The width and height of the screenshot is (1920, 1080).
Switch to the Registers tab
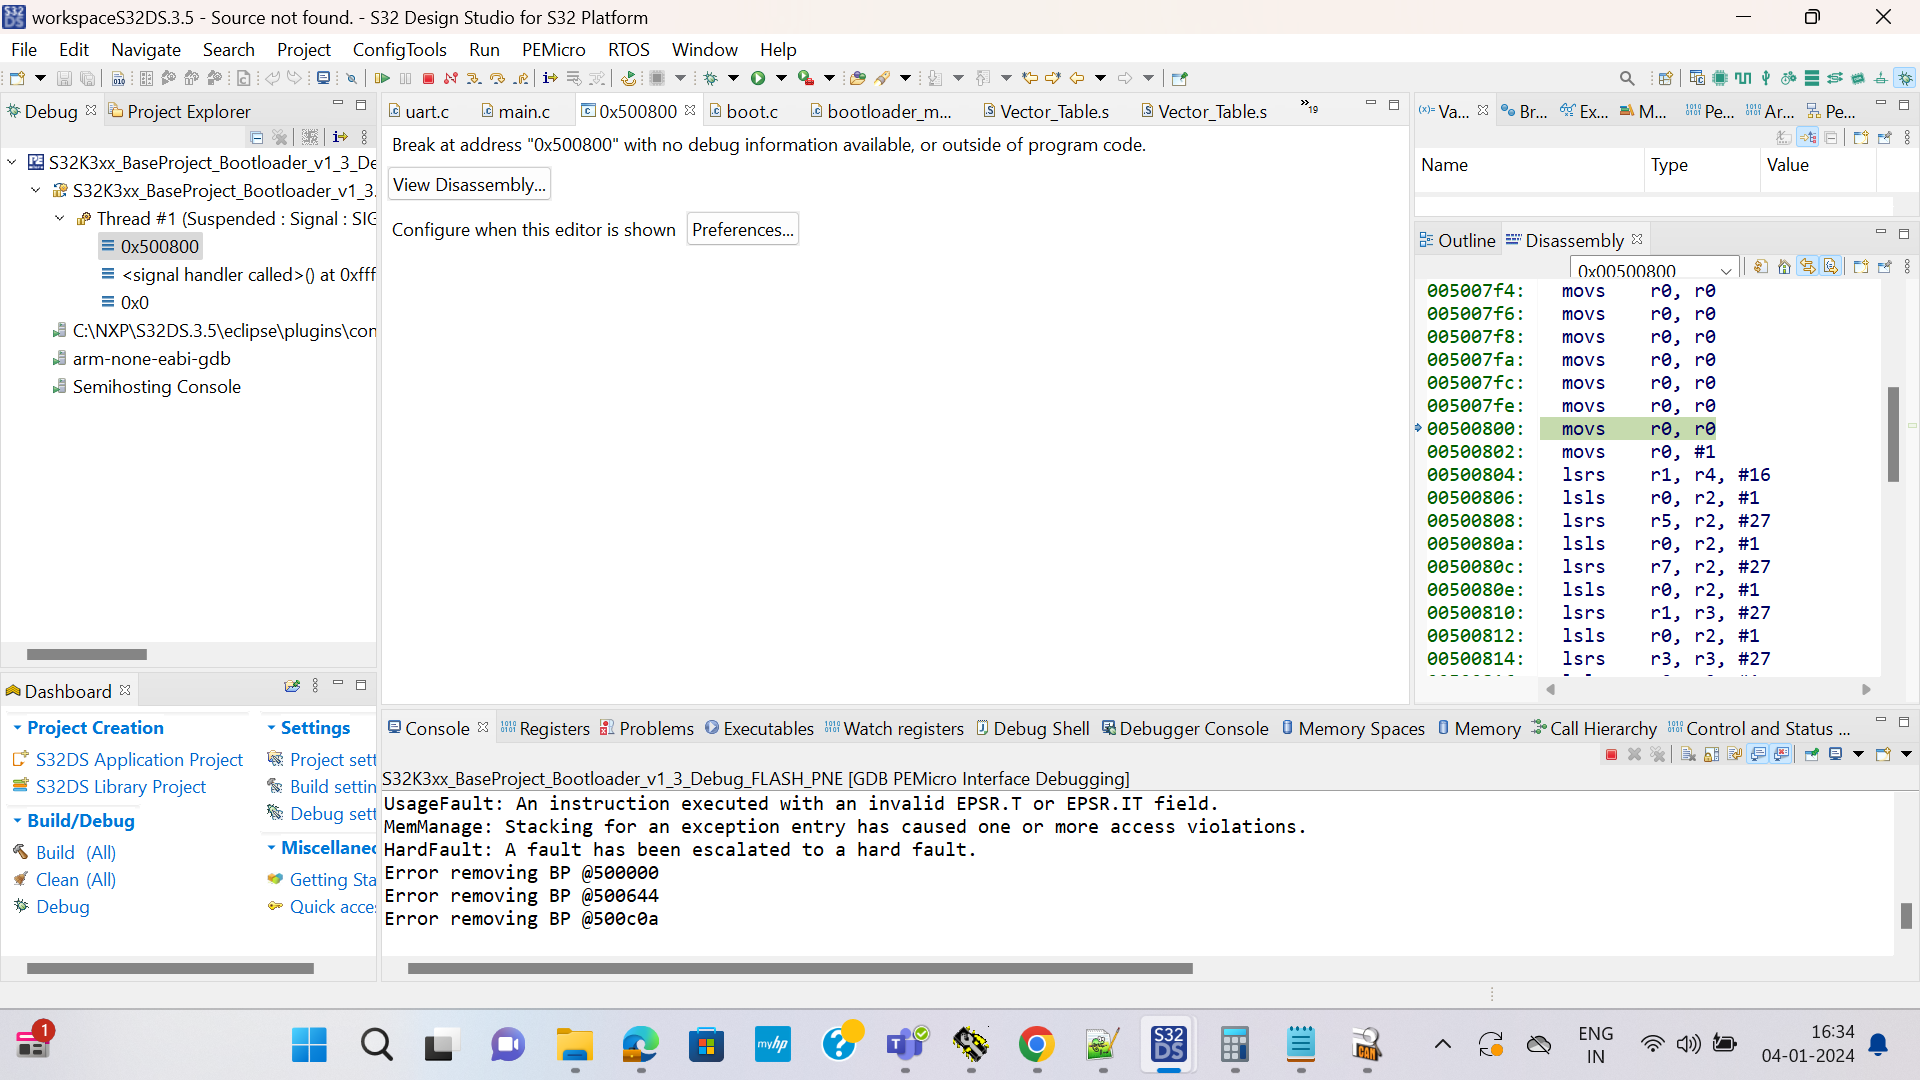pyautogui.click(x=556, y=728)
